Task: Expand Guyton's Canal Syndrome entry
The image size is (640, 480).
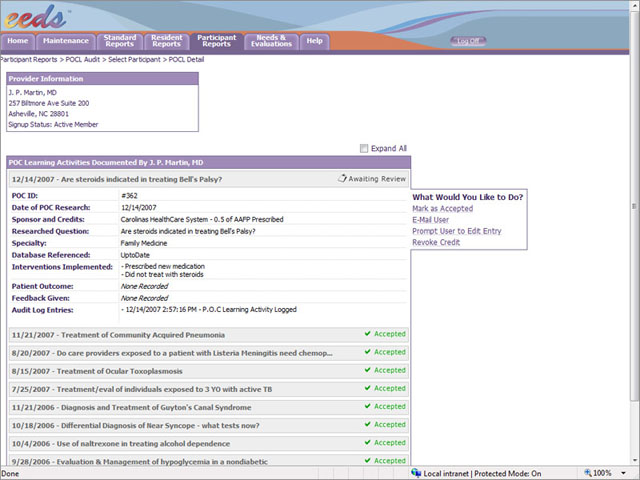Action: tap(209, 407)
